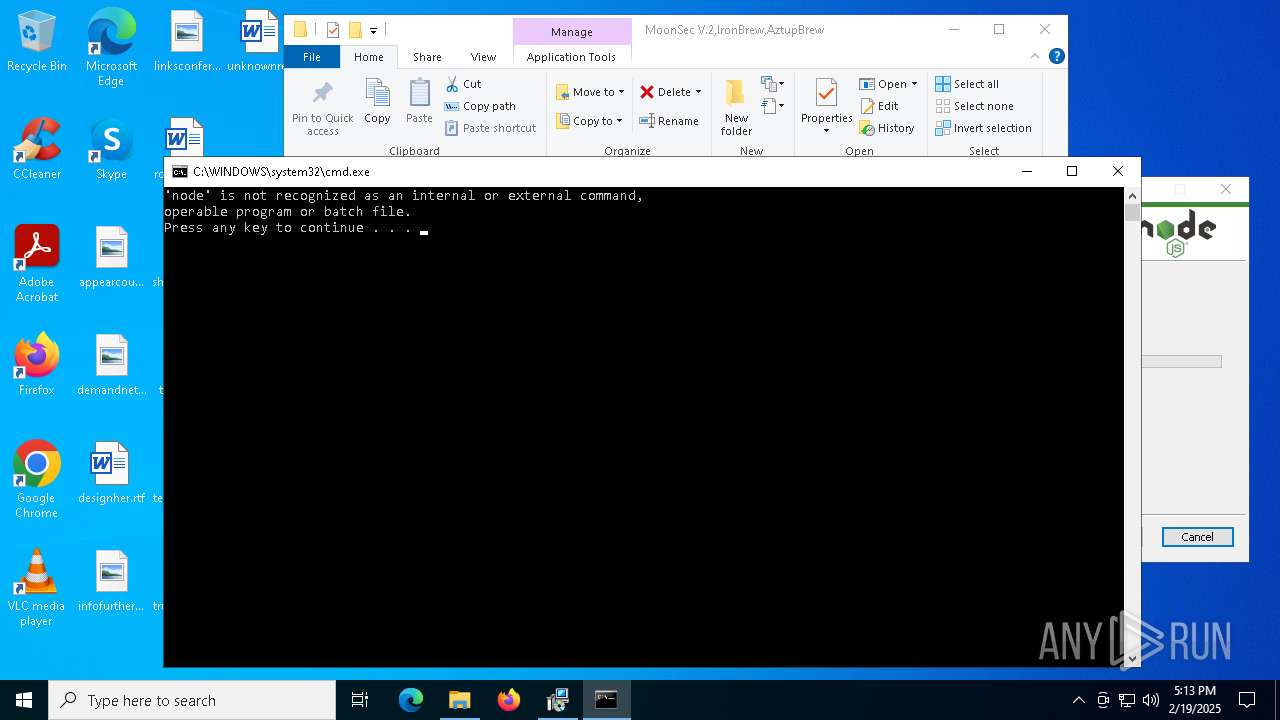The width and height of the screenshot is (1280, 720).
Task: Open Quick Access Toolbar customize dropdown
Action: coord(373,31)
